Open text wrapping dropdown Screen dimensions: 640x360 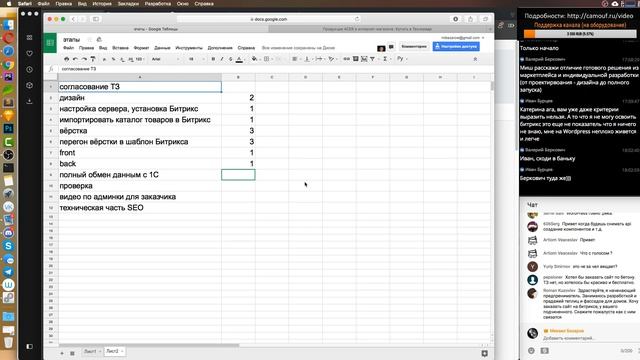tap(320, 59)
